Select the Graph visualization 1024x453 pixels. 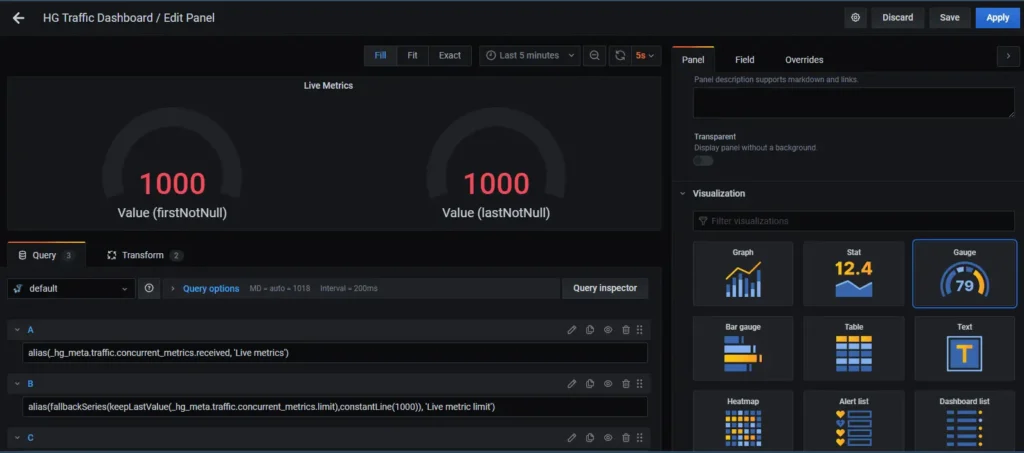point(743,273)
